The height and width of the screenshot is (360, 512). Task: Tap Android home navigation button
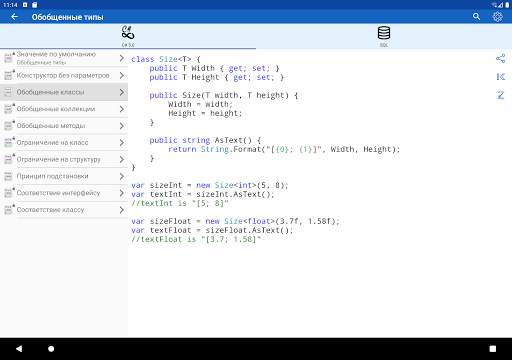pos(51,349)
